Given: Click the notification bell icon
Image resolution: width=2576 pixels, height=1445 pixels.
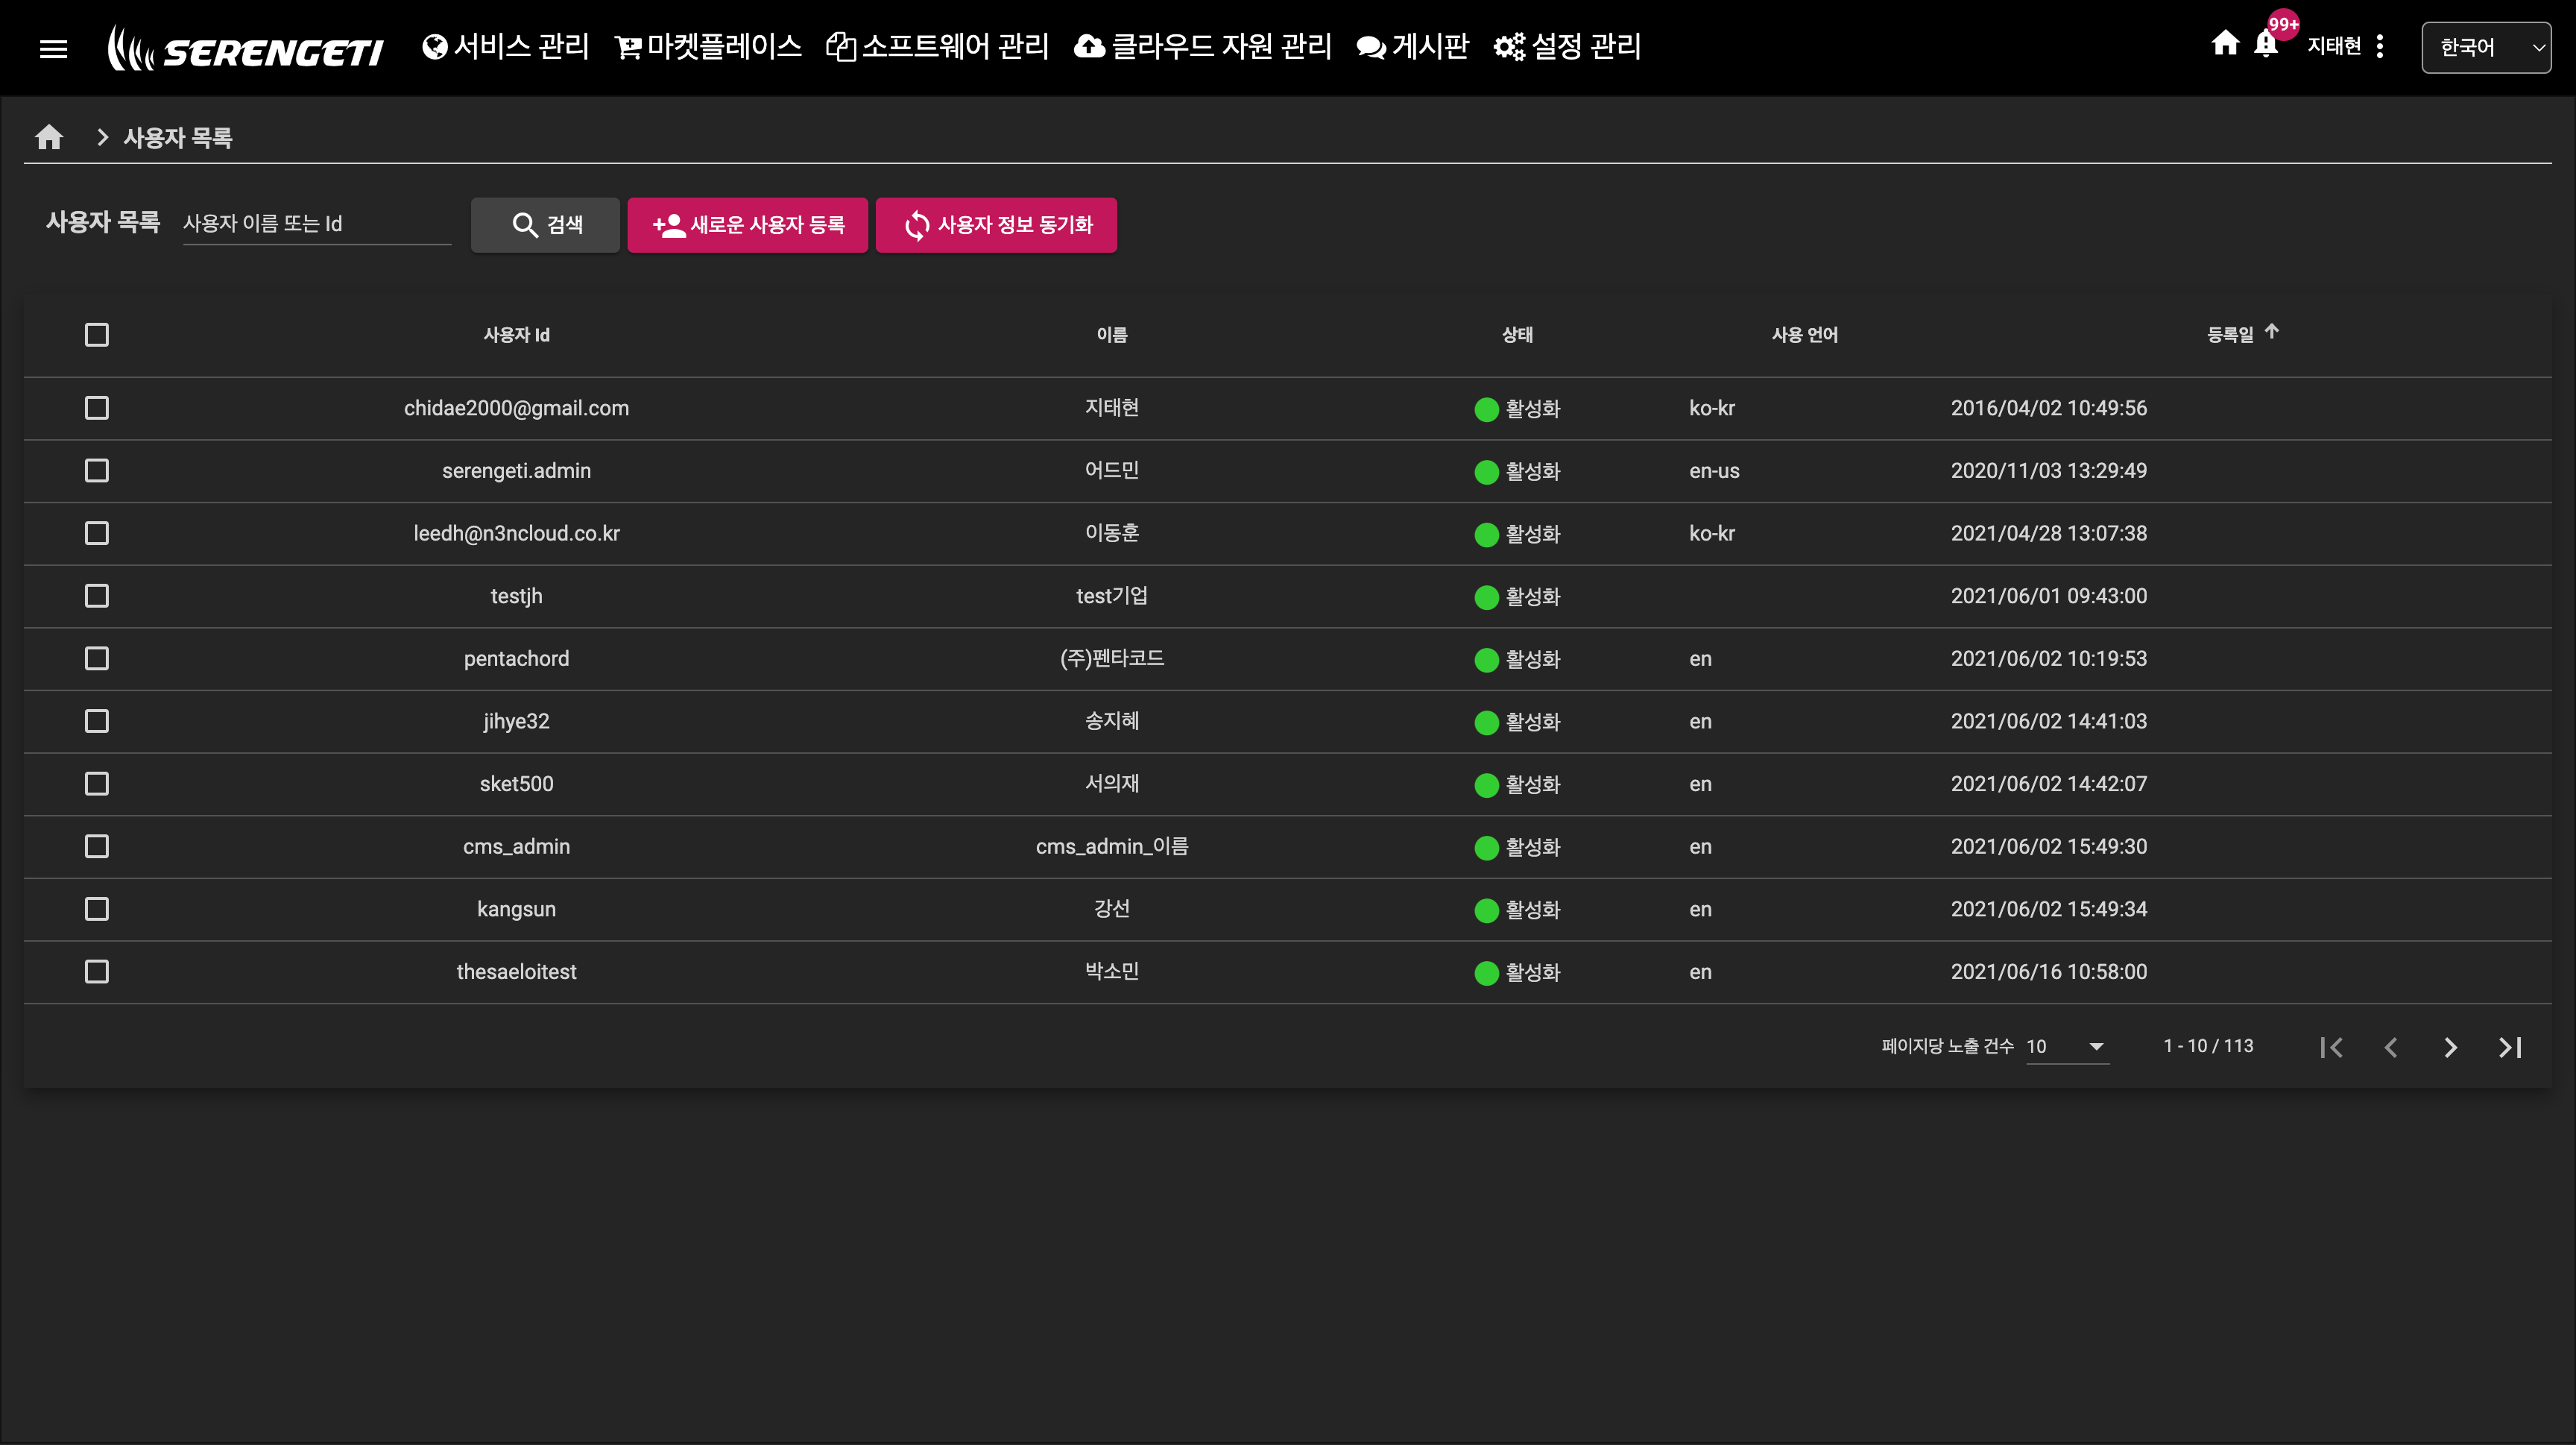Looking at the screenshot, I should (x=2266, y=45).
